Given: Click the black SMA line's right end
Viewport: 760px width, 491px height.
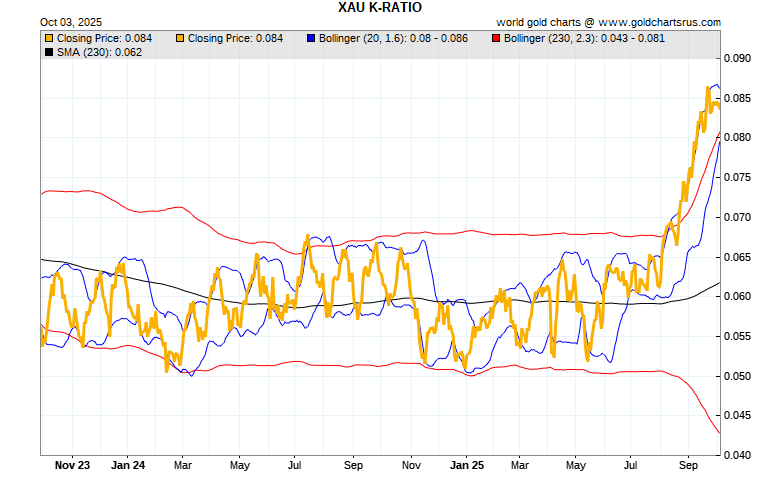Looking at the screenshot, I should [719, 283].
